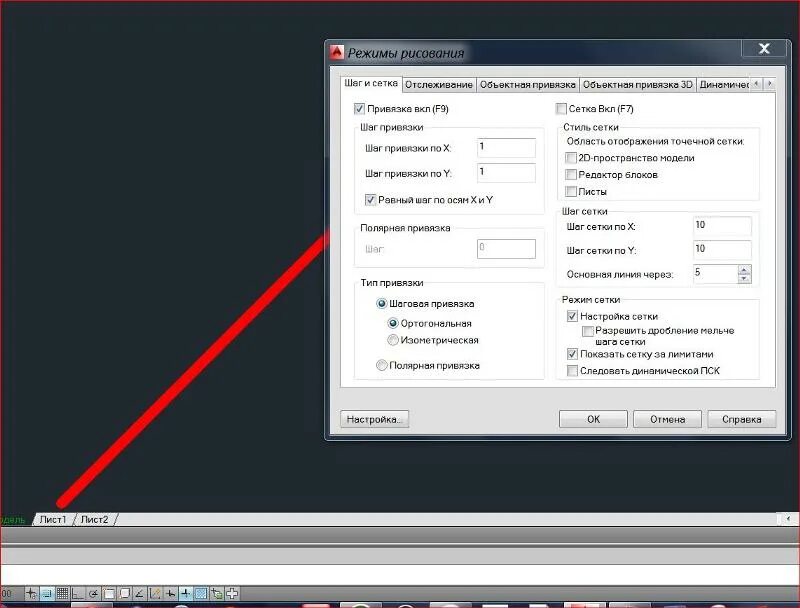
Task: Select Изометрическая snap type
Action: [393, 340]
